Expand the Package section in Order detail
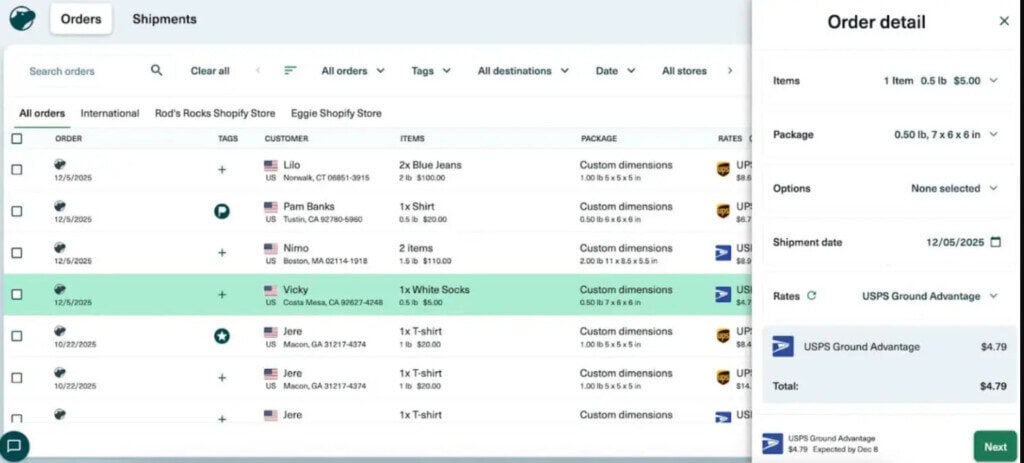 coord(993,135)
